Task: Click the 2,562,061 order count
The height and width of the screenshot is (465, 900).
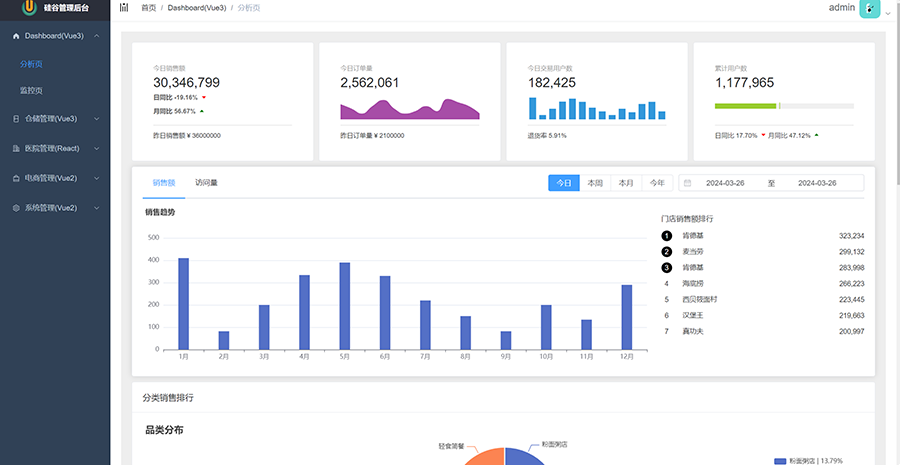Action: point(370,83)
